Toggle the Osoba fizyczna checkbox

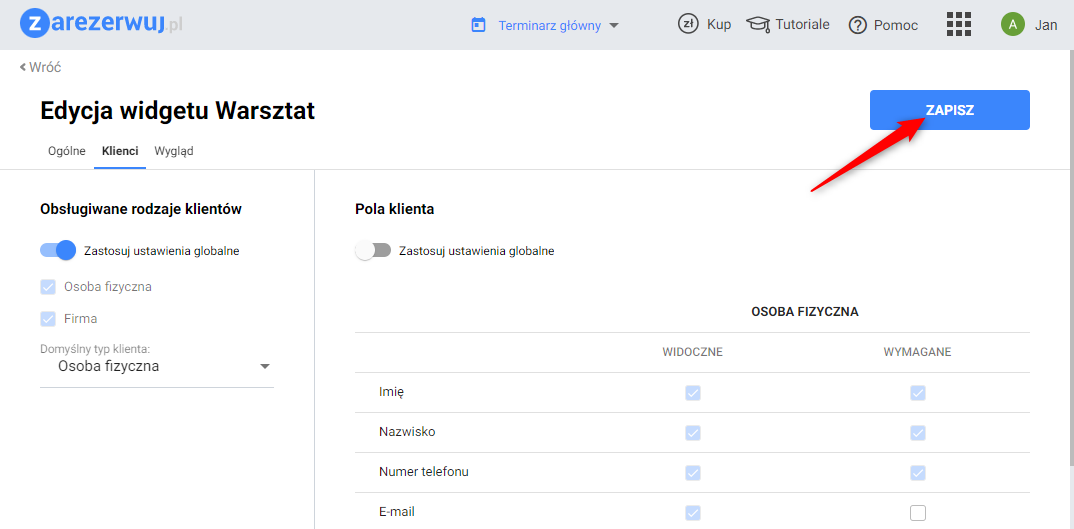pyautogui.click(x=48, y=287)
